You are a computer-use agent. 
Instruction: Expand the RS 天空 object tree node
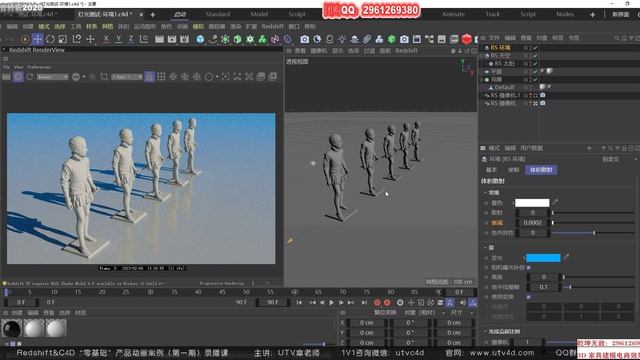point(482,56)
